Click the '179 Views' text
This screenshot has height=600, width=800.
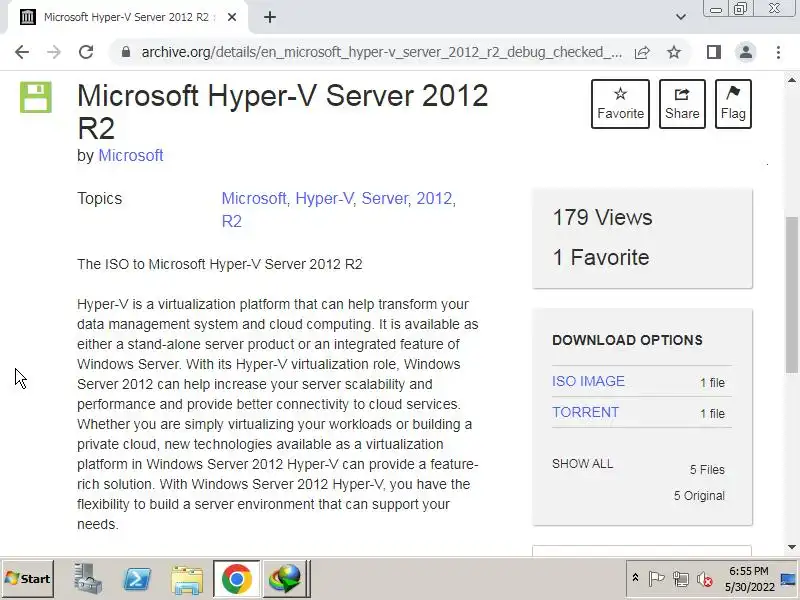(x=603, y=218)
